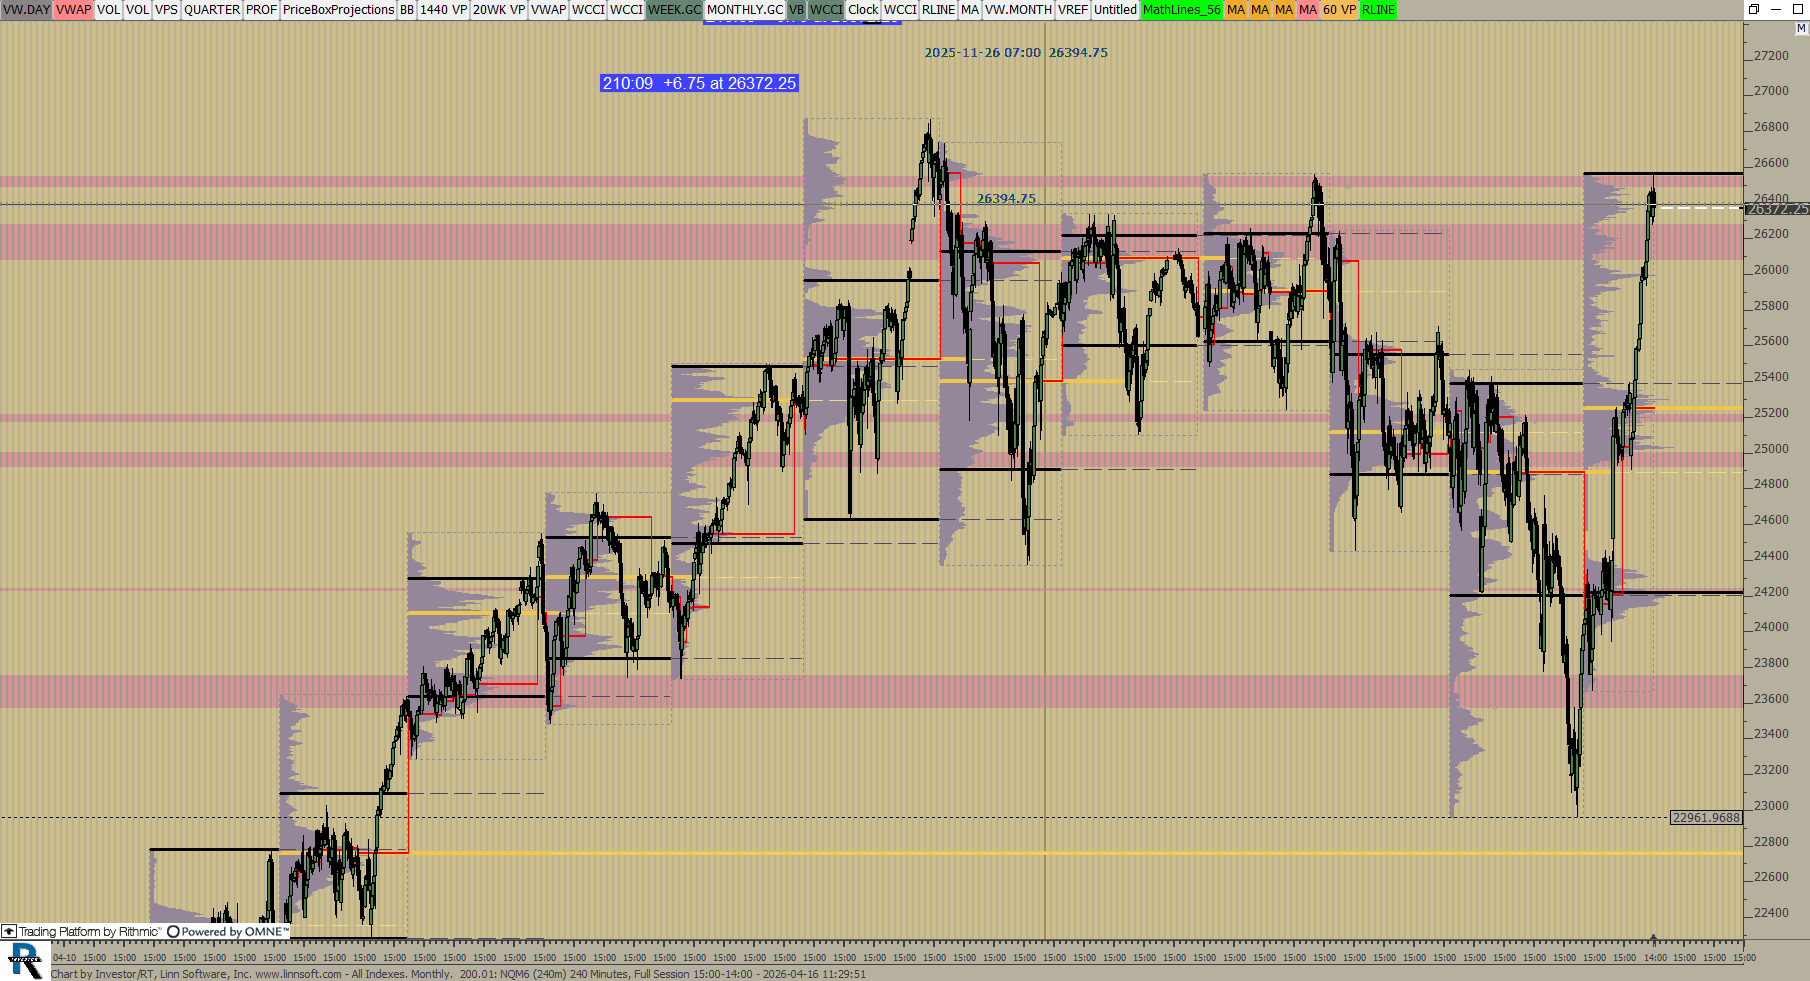The height and width of the screenshot is (981, 1810).
Task: Click the PriceBoxProjections button
Action: pos(338,10)
